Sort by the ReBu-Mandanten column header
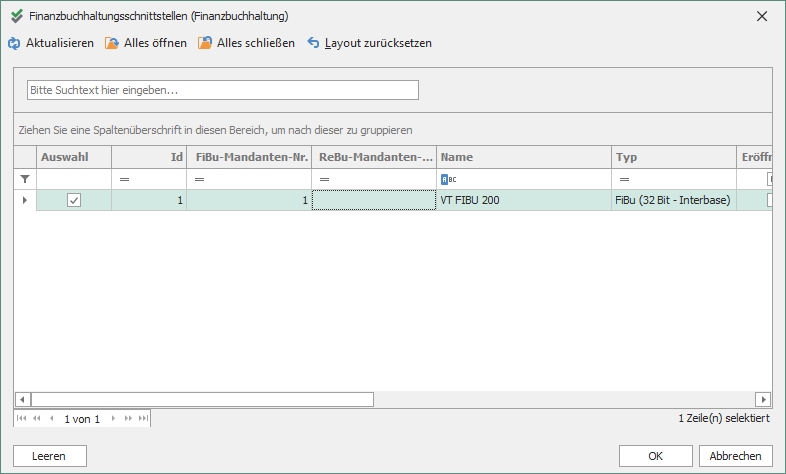The width and height of the screenshot is (786, 474). (374, 157)
